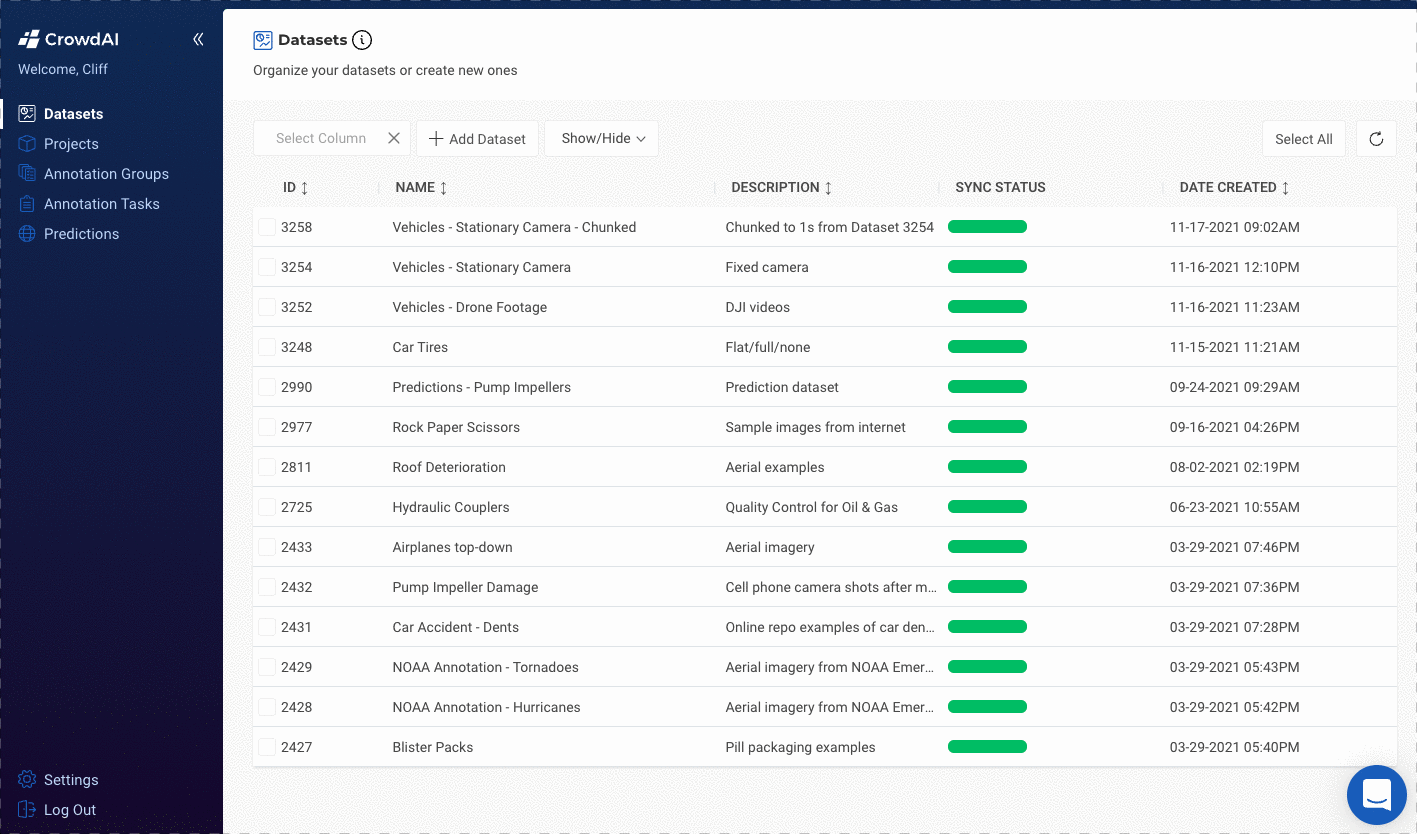Click the Datasets icon in the sidebar

pyautogui.click(x=27, y=114)
